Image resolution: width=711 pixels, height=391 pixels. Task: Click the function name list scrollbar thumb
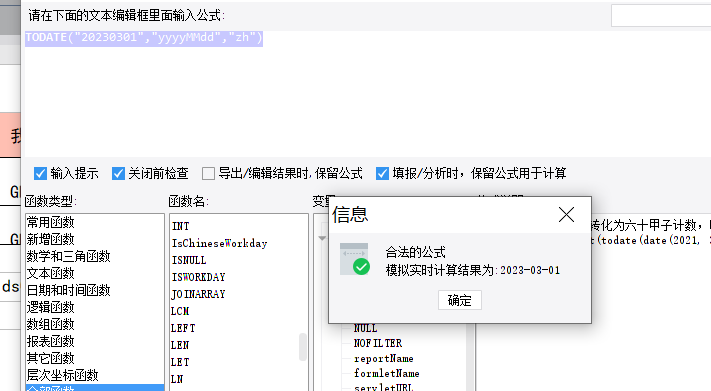(302, 347)
